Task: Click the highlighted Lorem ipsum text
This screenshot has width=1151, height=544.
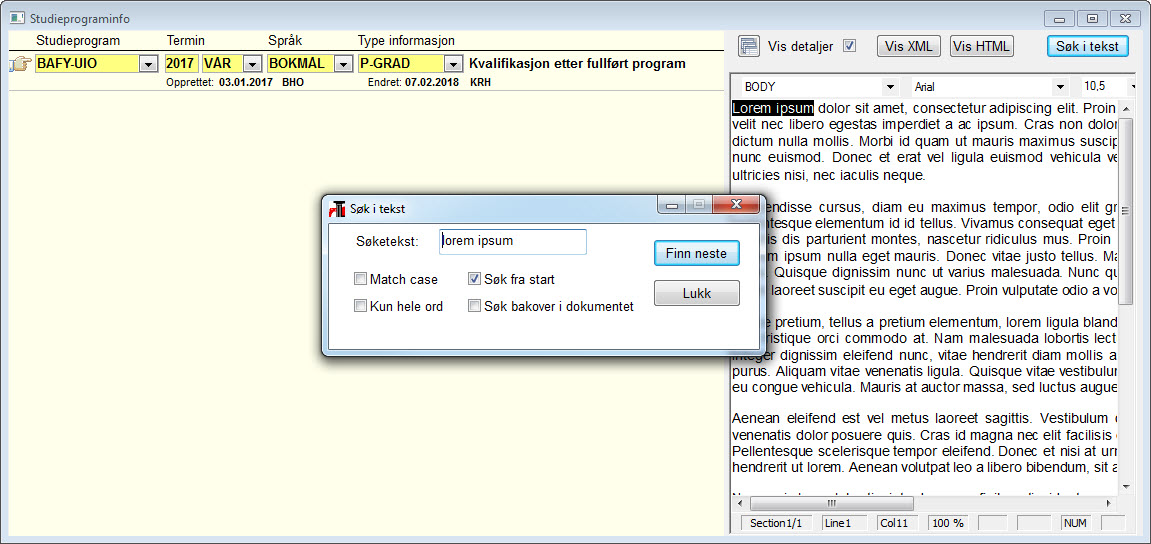Action: [773, 109]
